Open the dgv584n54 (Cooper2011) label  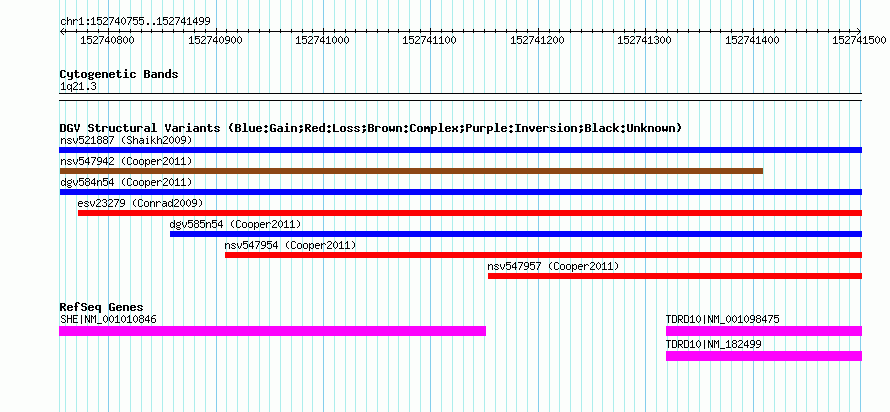click(126, 182)
